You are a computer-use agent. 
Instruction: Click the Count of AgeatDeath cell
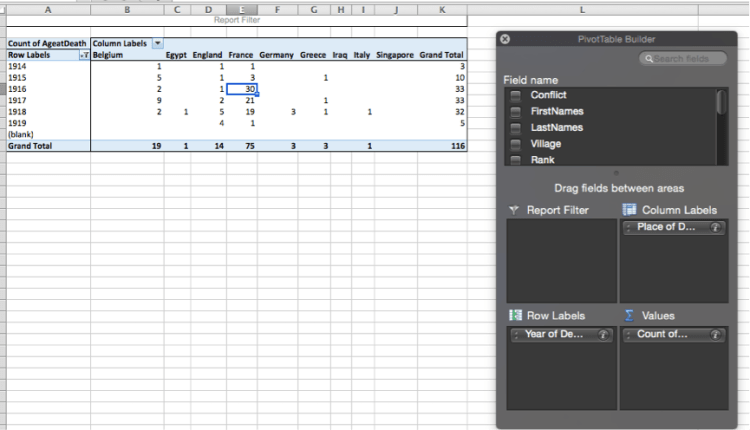(x=47, y=44)
